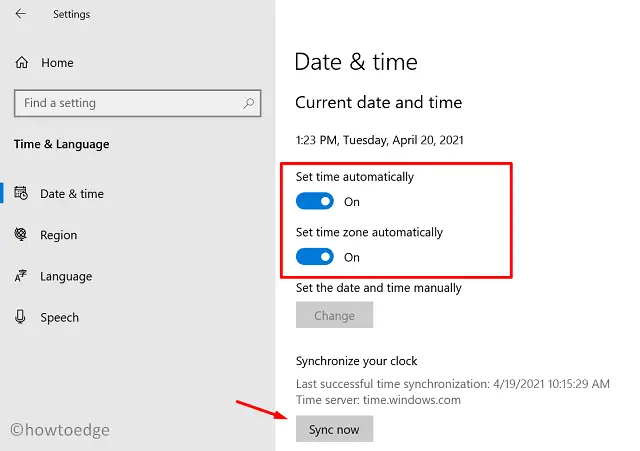
Task: Open the Speech microphone icon
Action: [x=21, y=317]
